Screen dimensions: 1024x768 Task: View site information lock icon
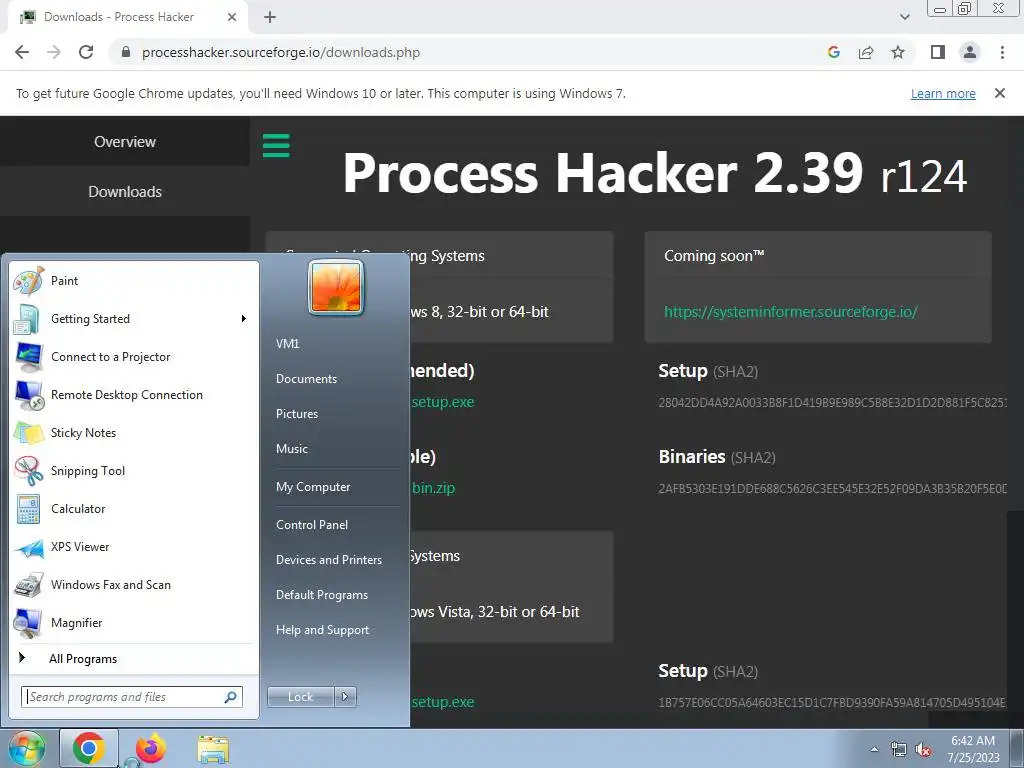[126, 52]
